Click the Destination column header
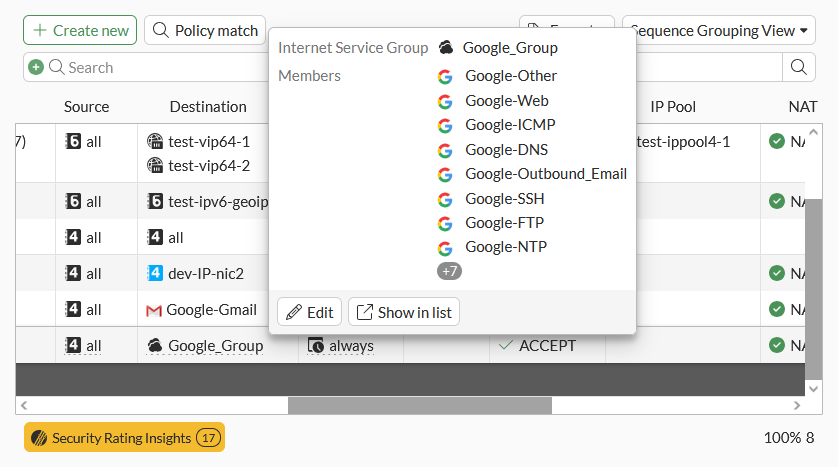 pyautogui.click(x=208, y=107)
